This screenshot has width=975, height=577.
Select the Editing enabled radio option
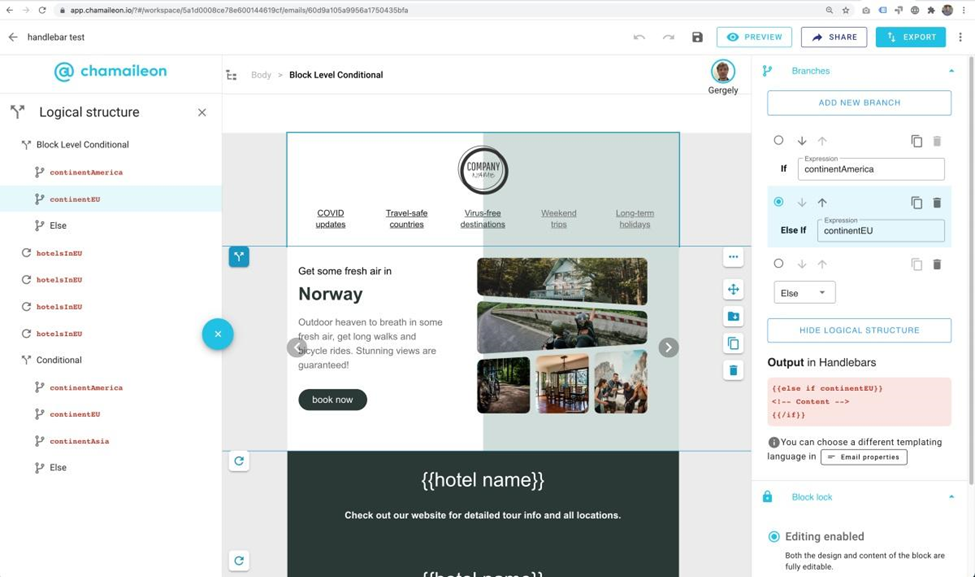774,537
